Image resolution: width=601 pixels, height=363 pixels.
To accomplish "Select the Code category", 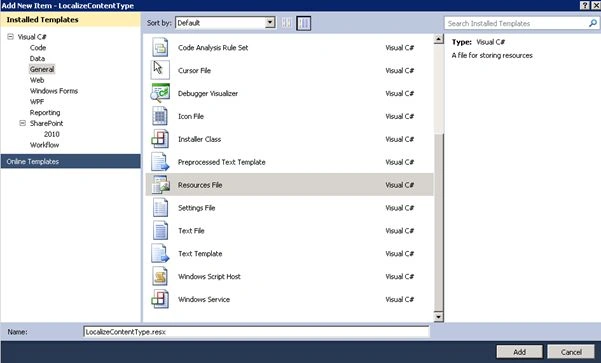I will (38, 48).
